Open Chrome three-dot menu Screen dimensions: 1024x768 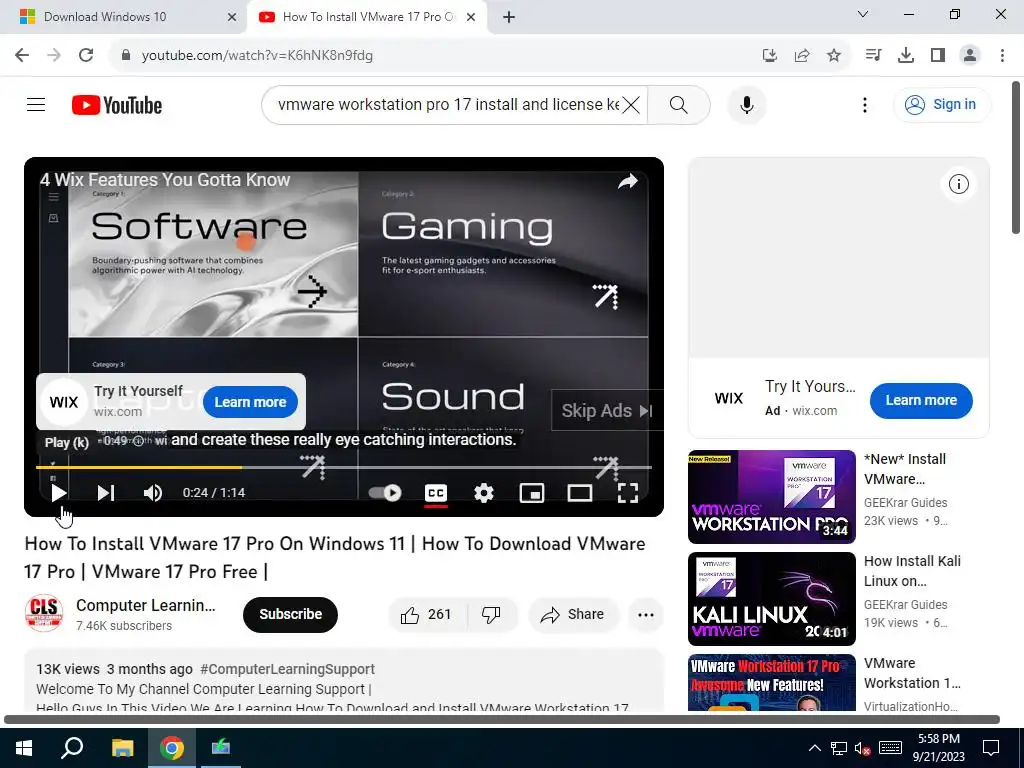pyautogui.click(x=1002, y=55)
